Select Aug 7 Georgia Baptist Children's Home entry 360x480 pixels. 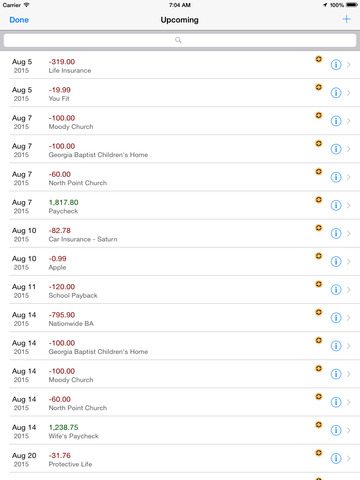tap(180, 149)
